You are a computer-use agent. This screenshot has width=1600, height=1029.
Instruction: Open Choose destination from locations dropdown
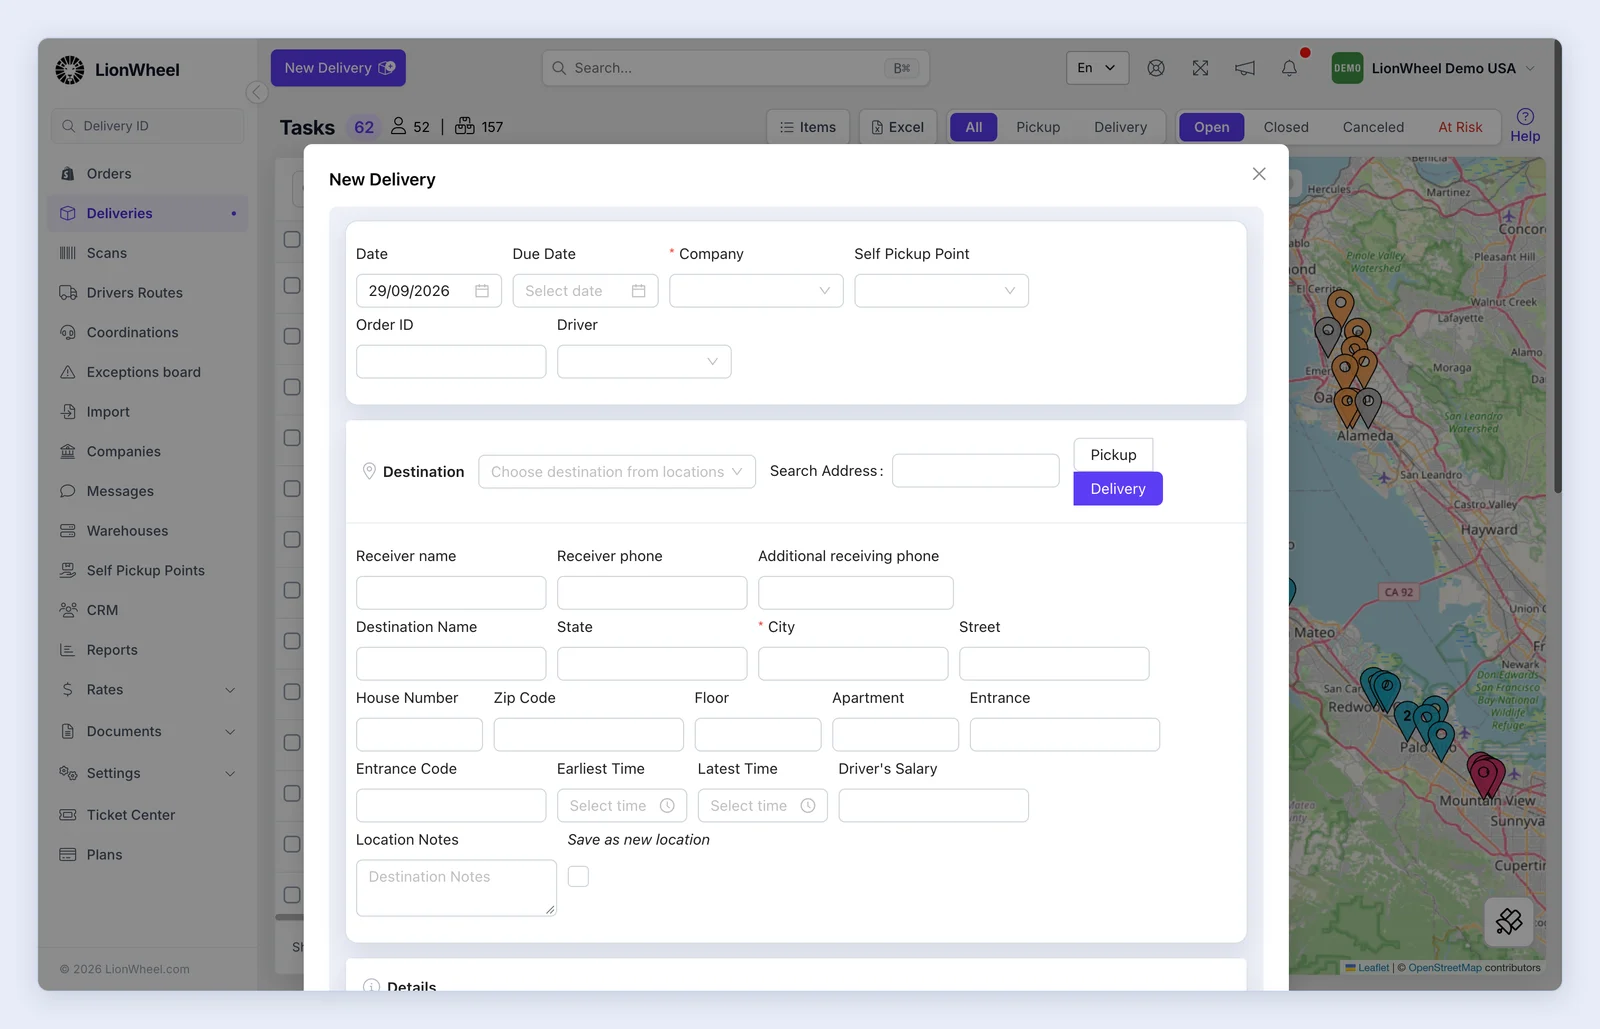[617, 472]
